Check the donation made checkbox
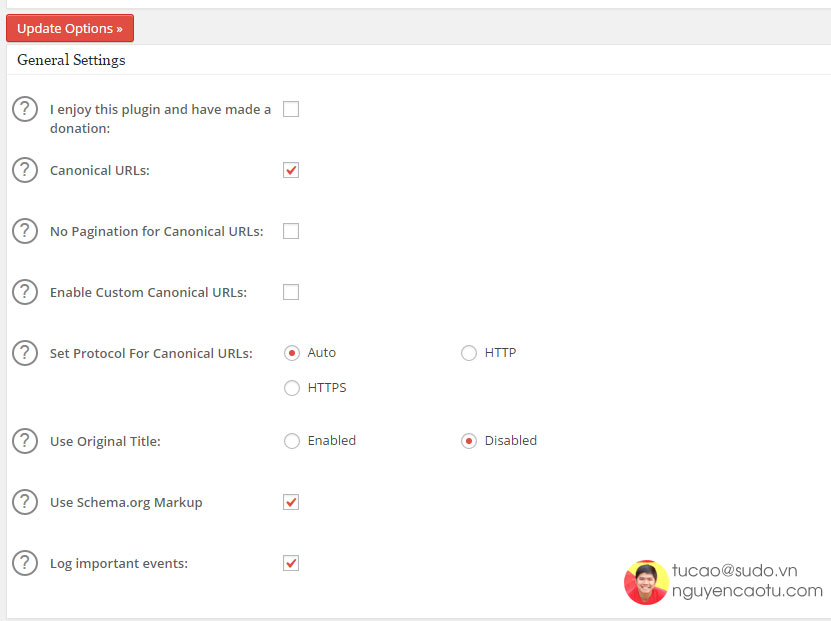 [x=291, y=109]
